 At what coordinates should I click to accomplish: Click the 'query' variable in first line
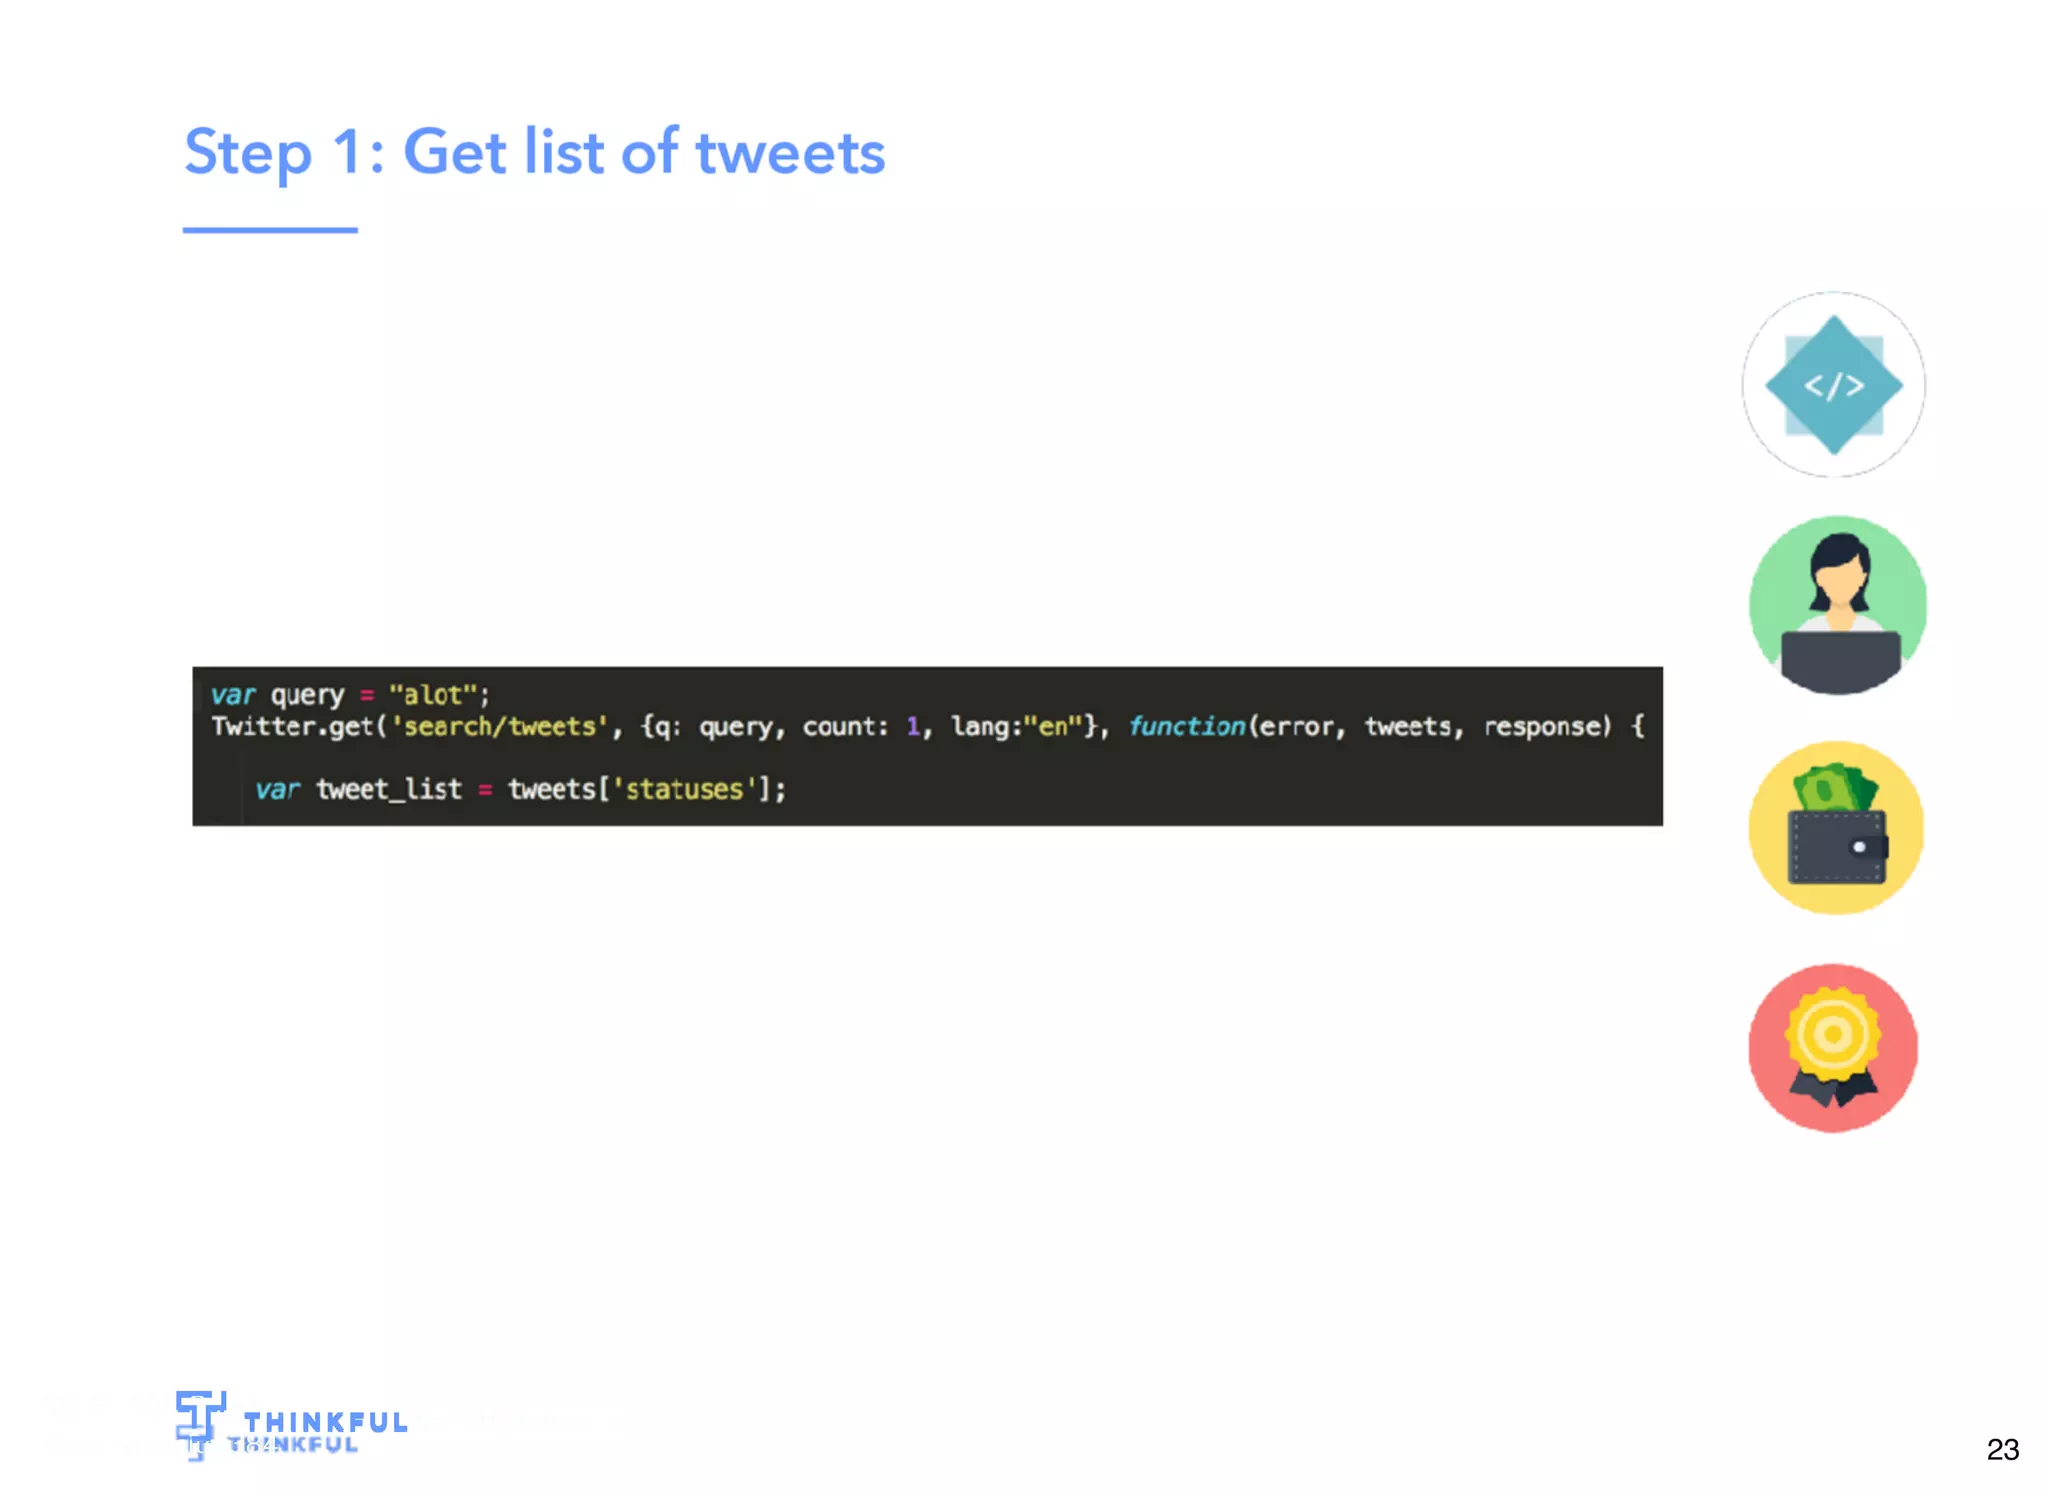[x=307, y=696]
